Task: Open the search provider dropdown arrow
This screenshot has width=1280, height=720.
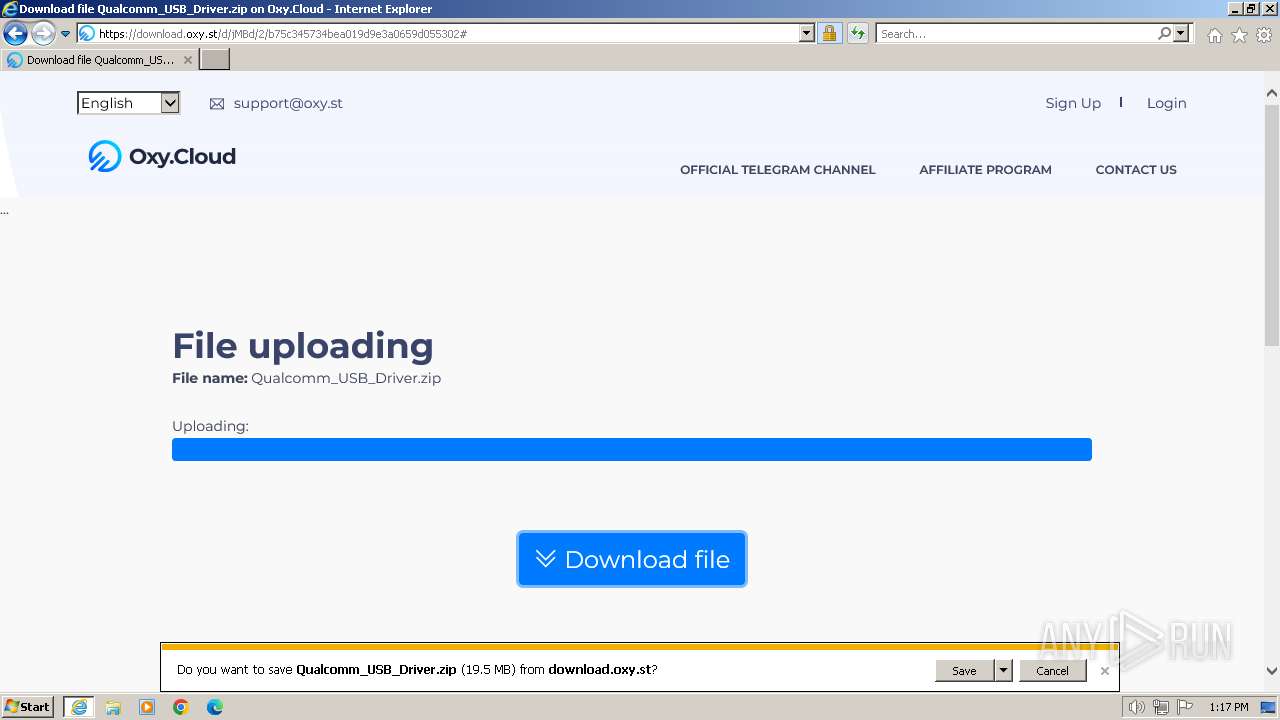Action: coord(1181,34)
